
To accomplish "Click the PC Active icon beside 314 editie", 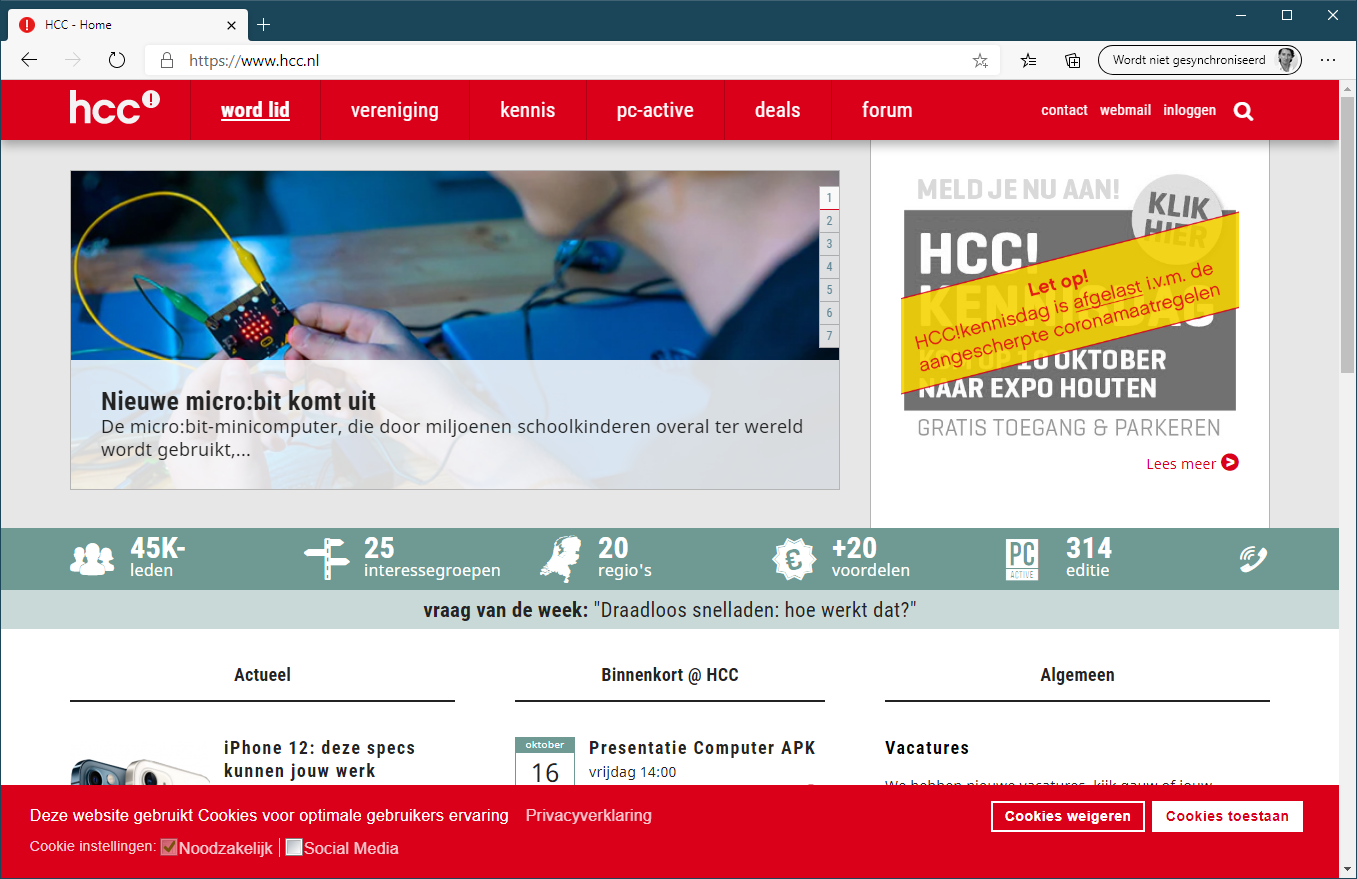I will pyautogui.click(x=1022, y=559).
